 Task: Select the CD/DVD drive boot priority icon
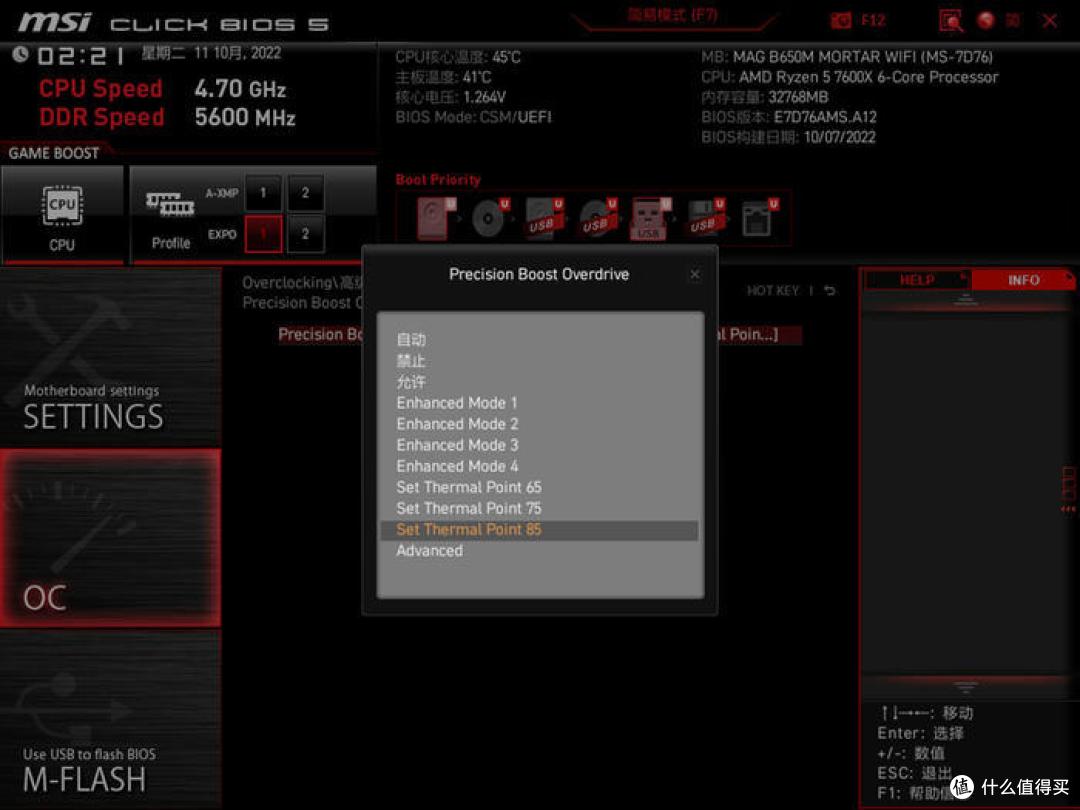click(490, 218)
